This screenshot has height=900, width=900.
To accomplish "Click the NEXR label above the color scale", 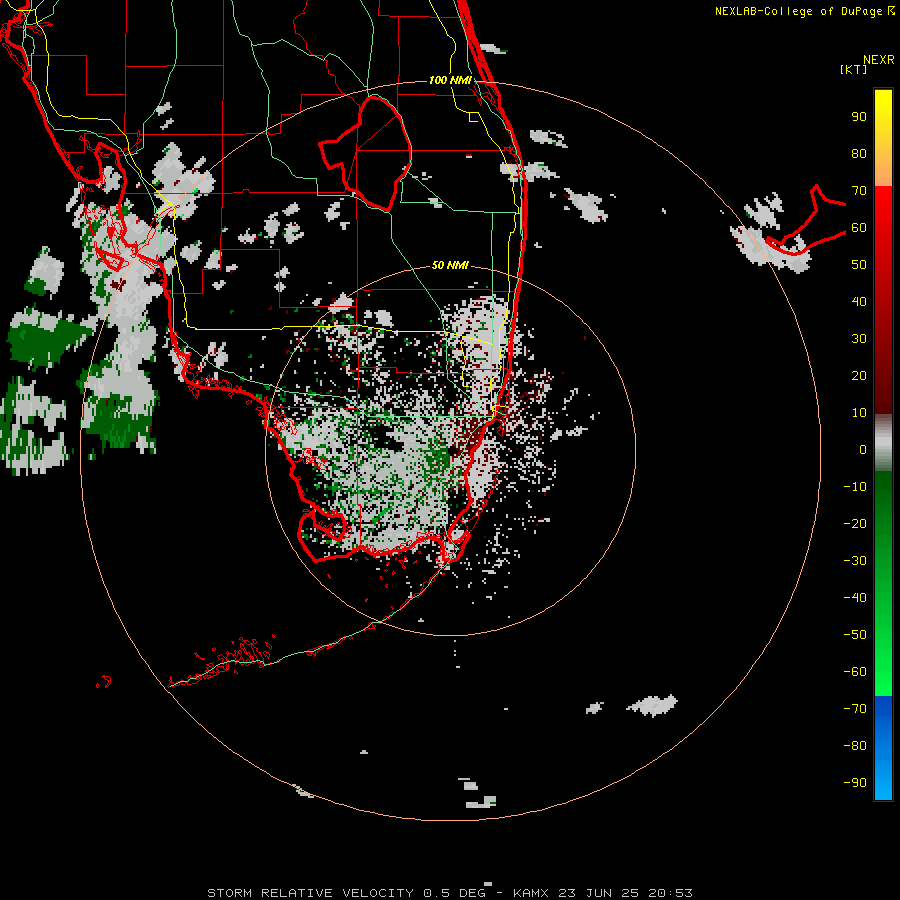I will (x=878, y=60).
